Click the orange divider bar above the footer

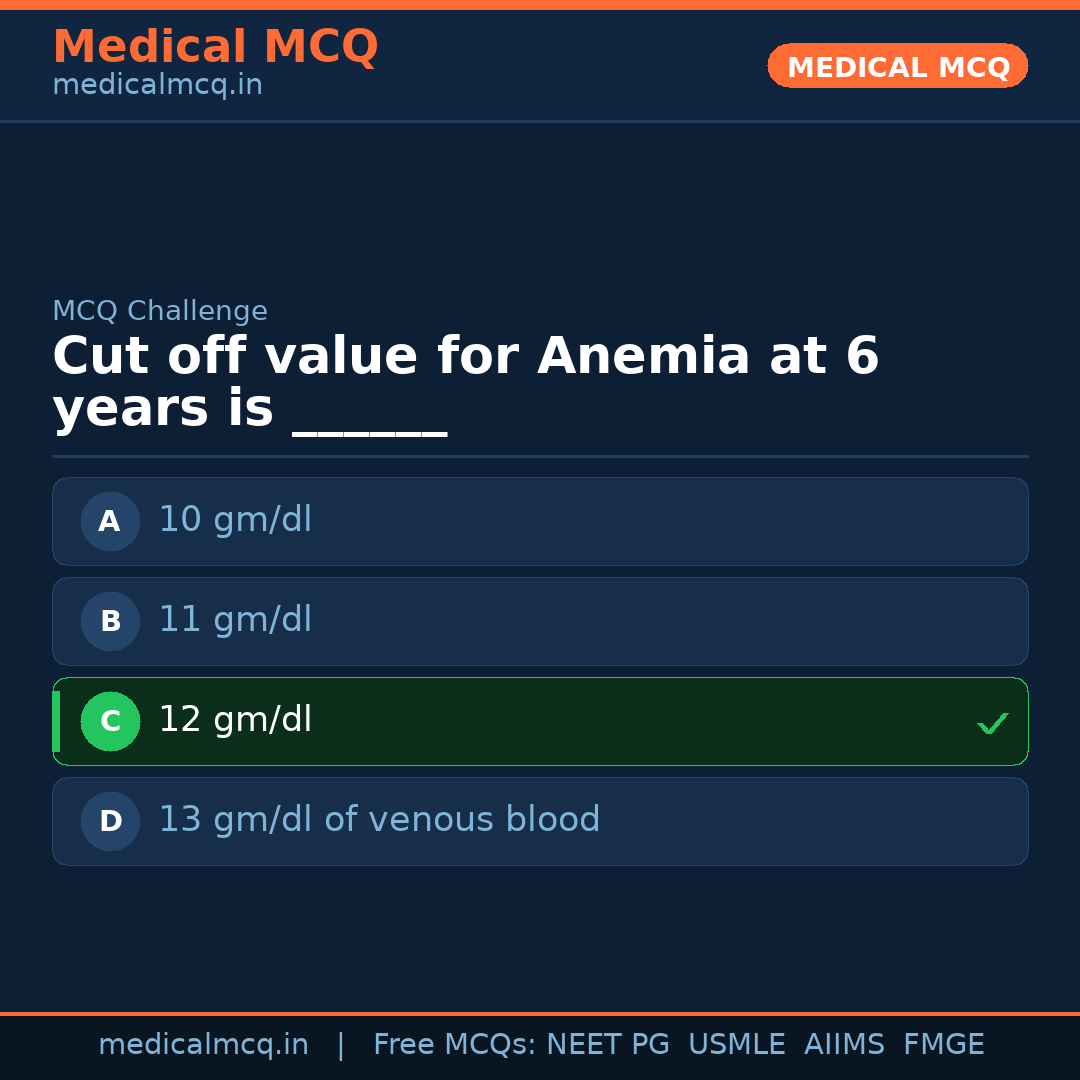tap(540, 1012)
